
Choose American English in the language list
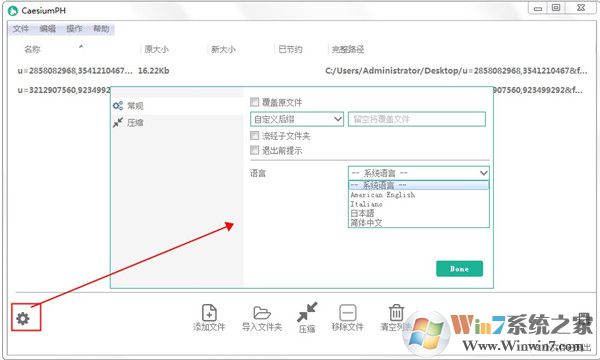(419, 195)
